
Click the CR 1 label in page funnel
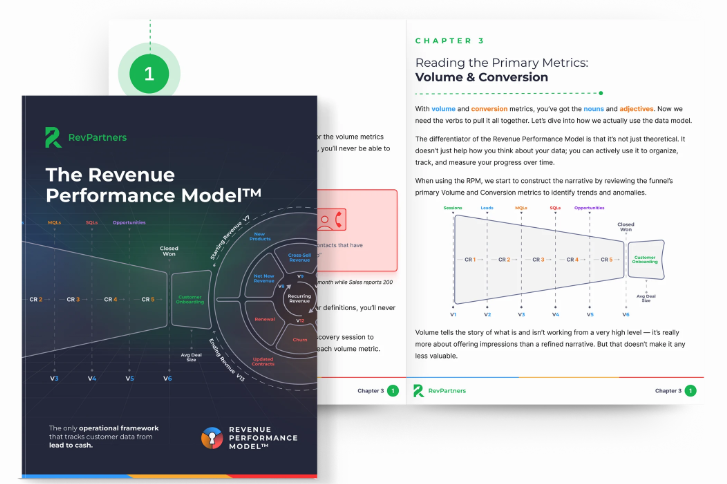[x=470, y=260]
